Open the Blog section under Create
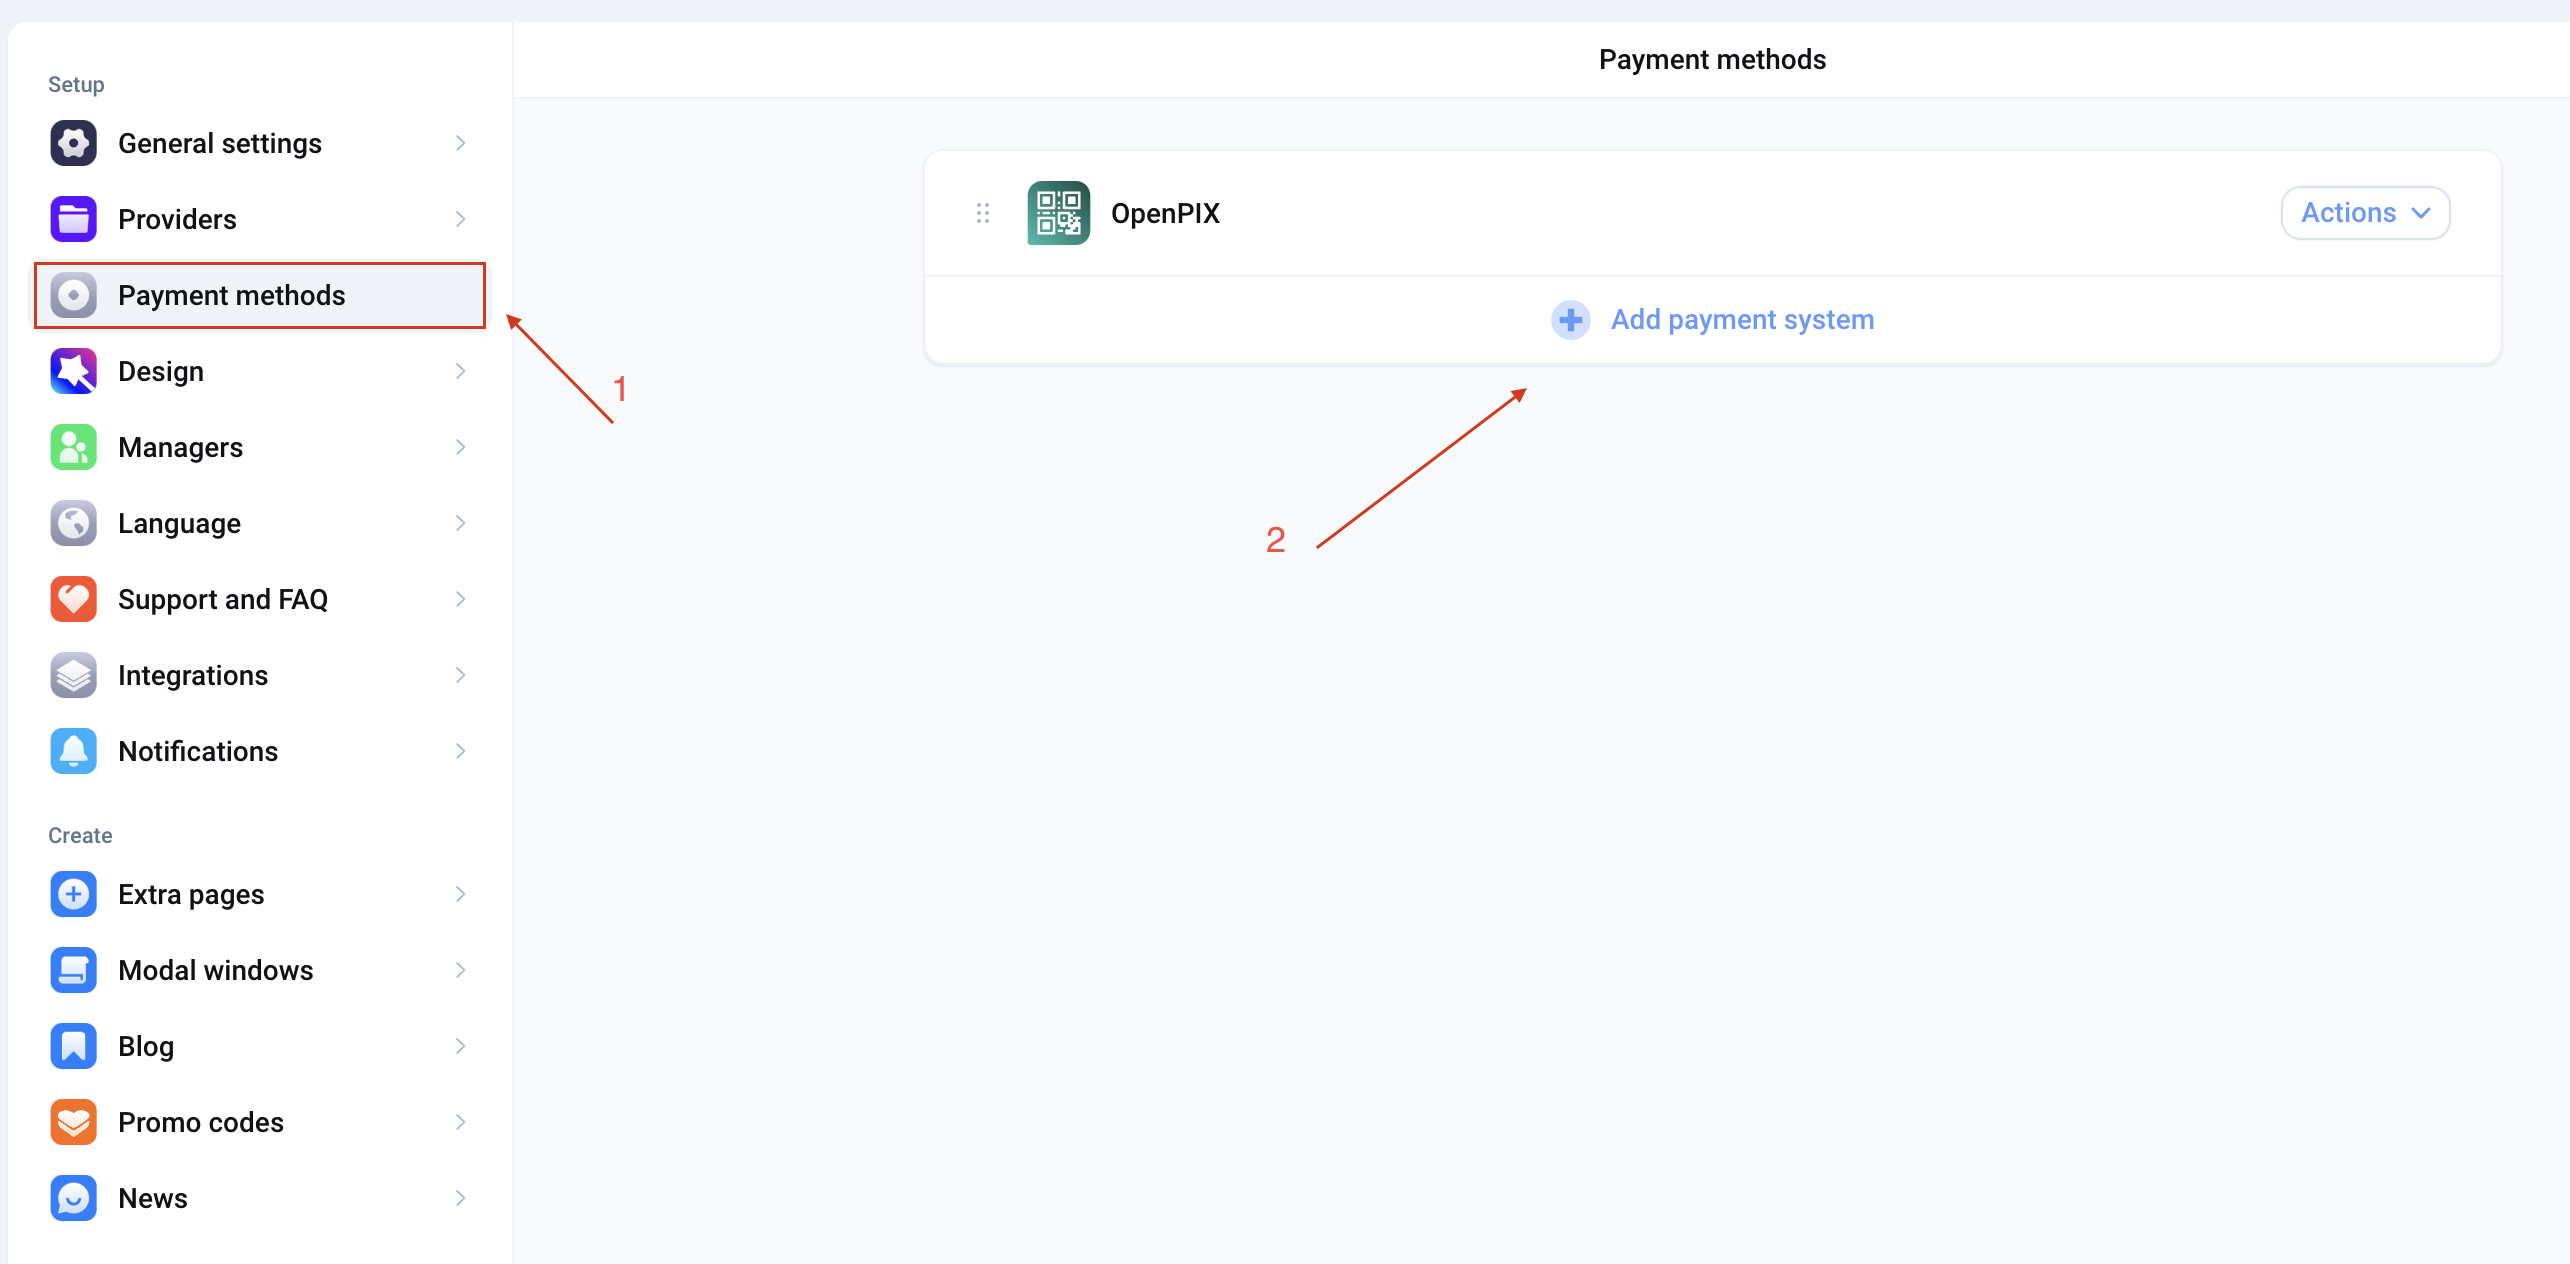 click(146, 1046)
